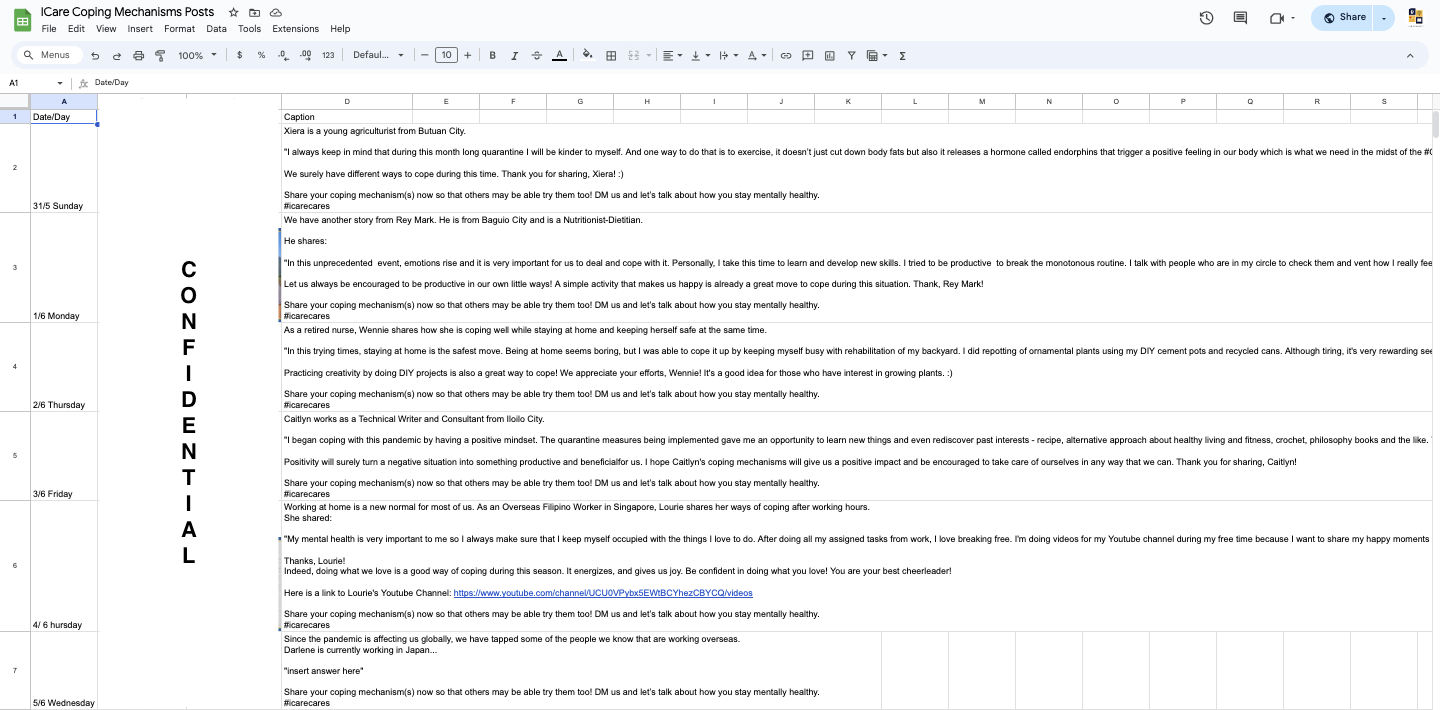Click the cell '31/5 Sunday'
Image resolution: width=1440 pixels, height=710 pixels.
(x=64, y=167)
